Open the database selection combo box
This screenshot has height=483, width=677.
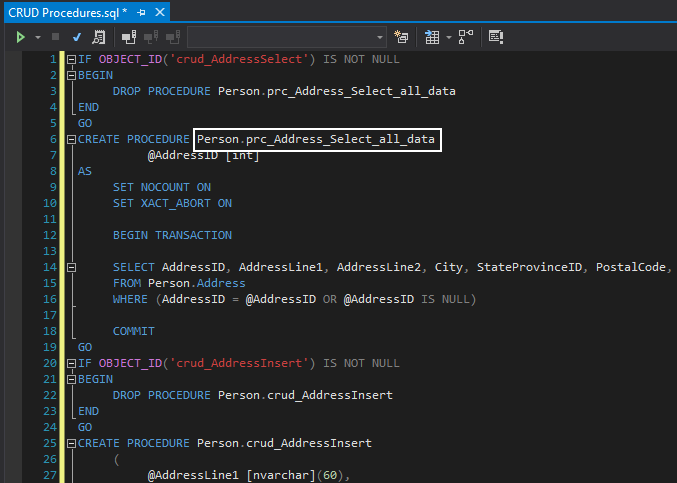[287, 37]
